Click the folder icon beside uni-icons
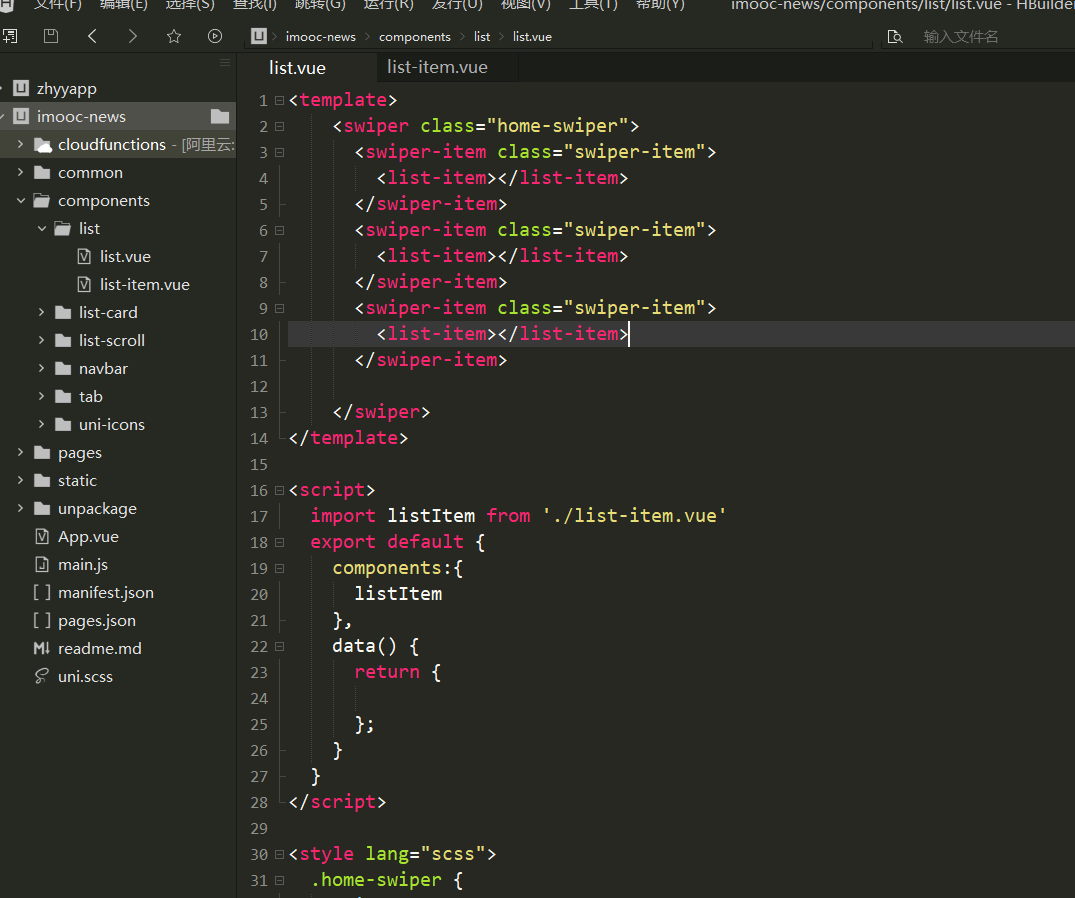Screen dimensions: 1075x898 (x=63, y=425)
